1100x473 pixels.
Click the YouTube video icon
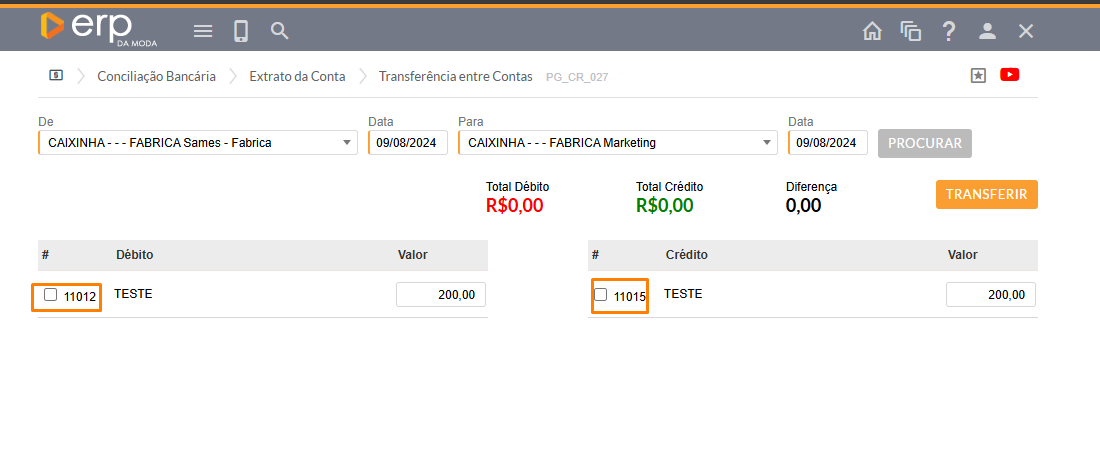point(1009,75)
